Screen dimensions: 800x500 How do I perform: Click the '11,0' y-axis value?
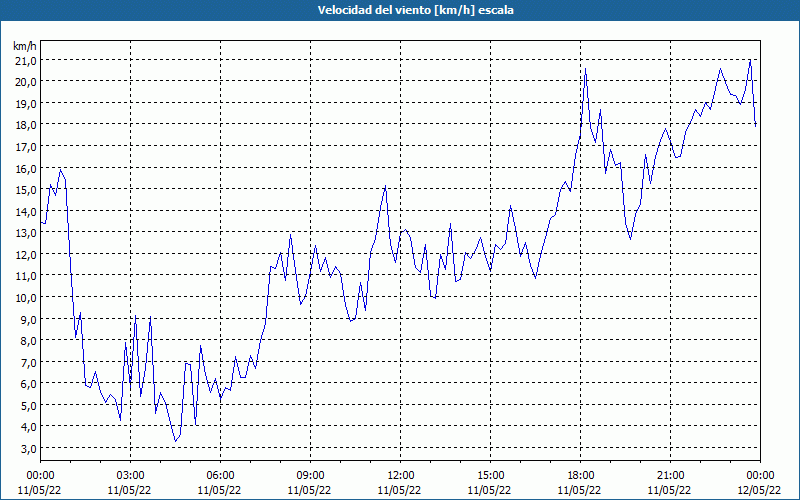click(26, 276)
